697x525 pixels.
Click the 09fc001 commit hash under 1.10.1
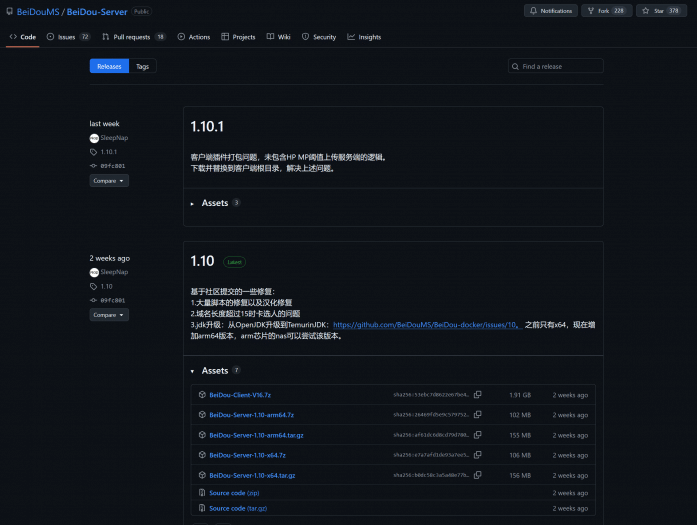pos(112,165)
